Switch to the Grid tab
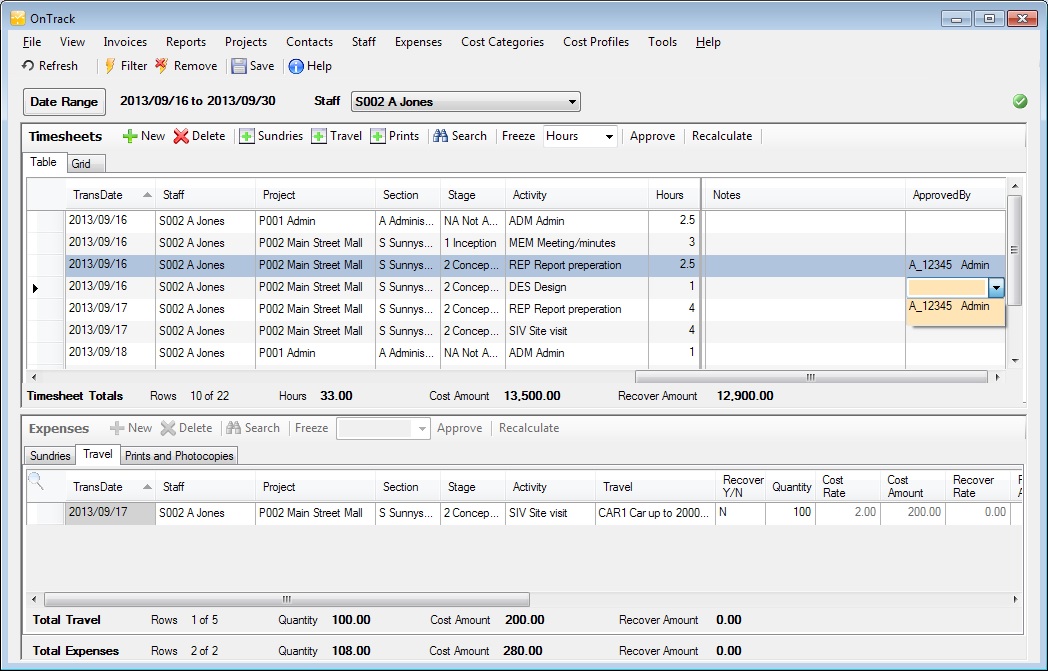 (x=86, y=163)
